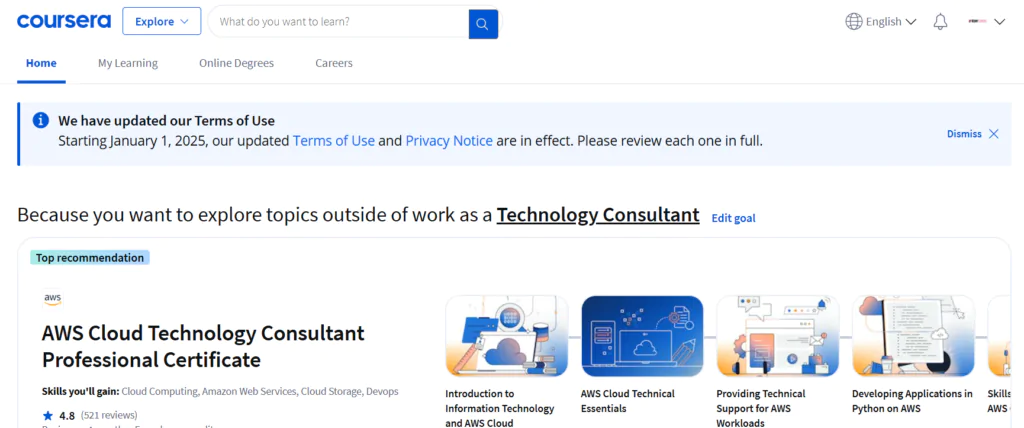The height and width of the screenshot is (428, 1024).
Task: Open the Online Degrees tab
Action: [236, 63]
